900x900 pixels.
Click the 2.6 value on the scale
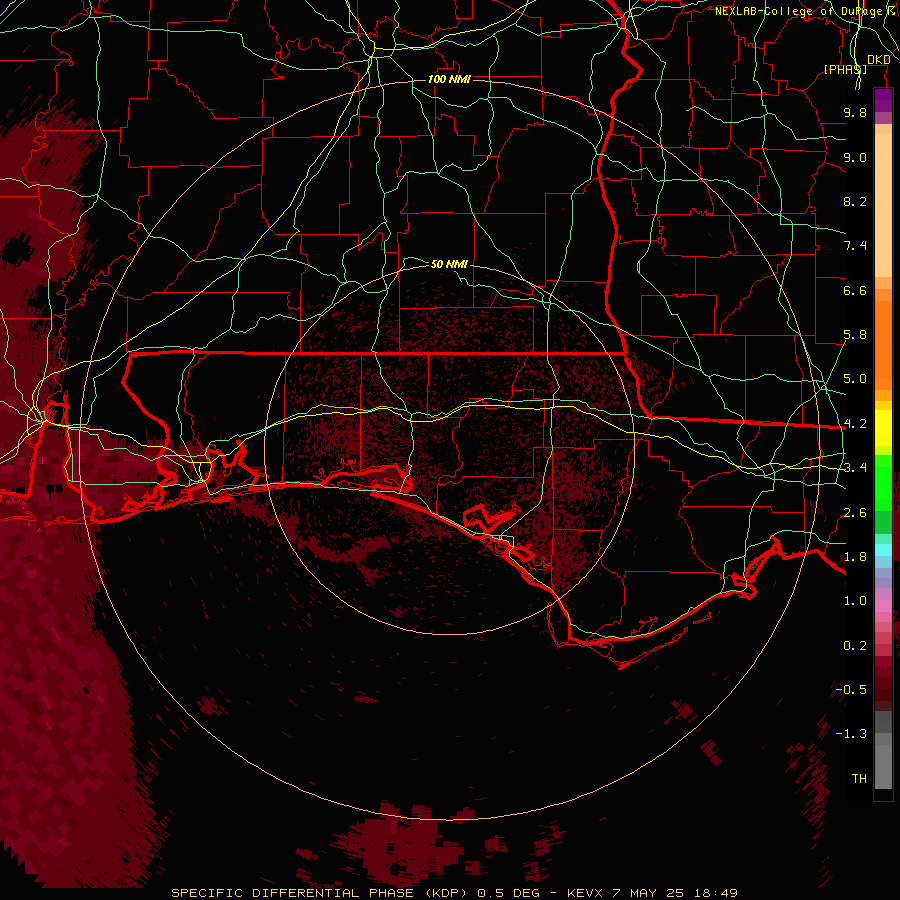(x=855, y=513)
